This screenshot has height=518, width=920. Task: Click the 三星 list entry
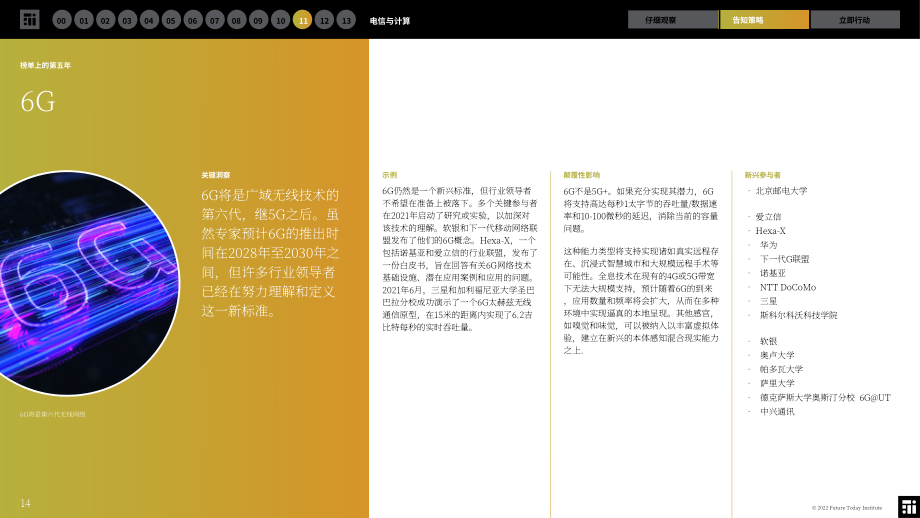pos(769,301)
